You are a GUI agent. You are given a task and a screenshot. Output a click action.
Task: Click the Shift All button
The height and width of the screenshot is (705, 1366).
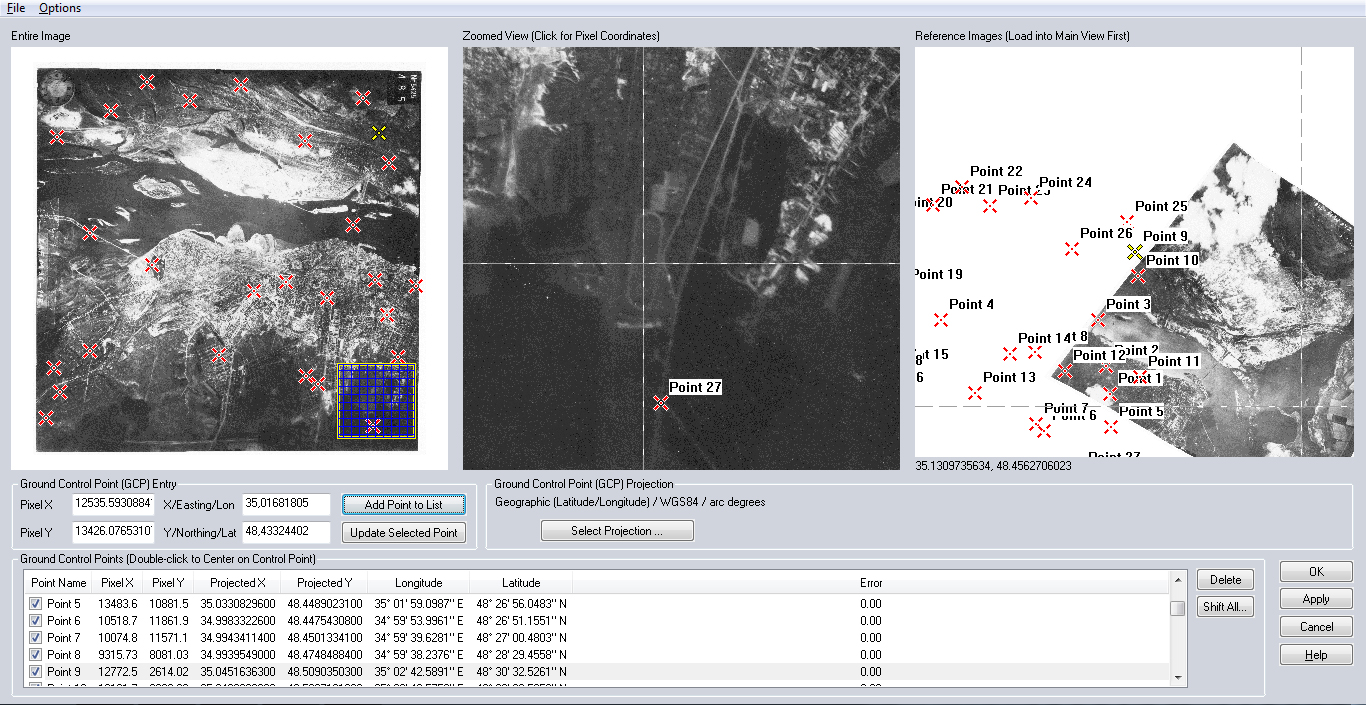coord(1225,607)
